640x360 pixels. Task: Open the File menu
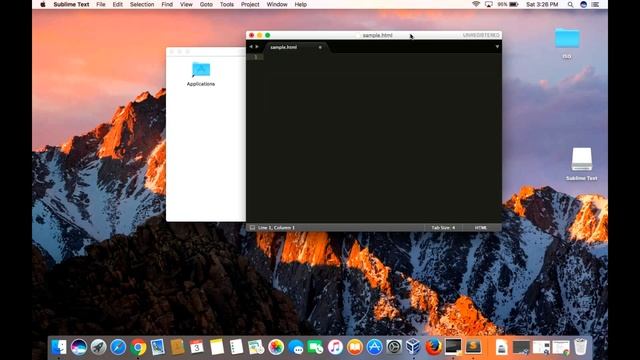(x=101, y=4)
